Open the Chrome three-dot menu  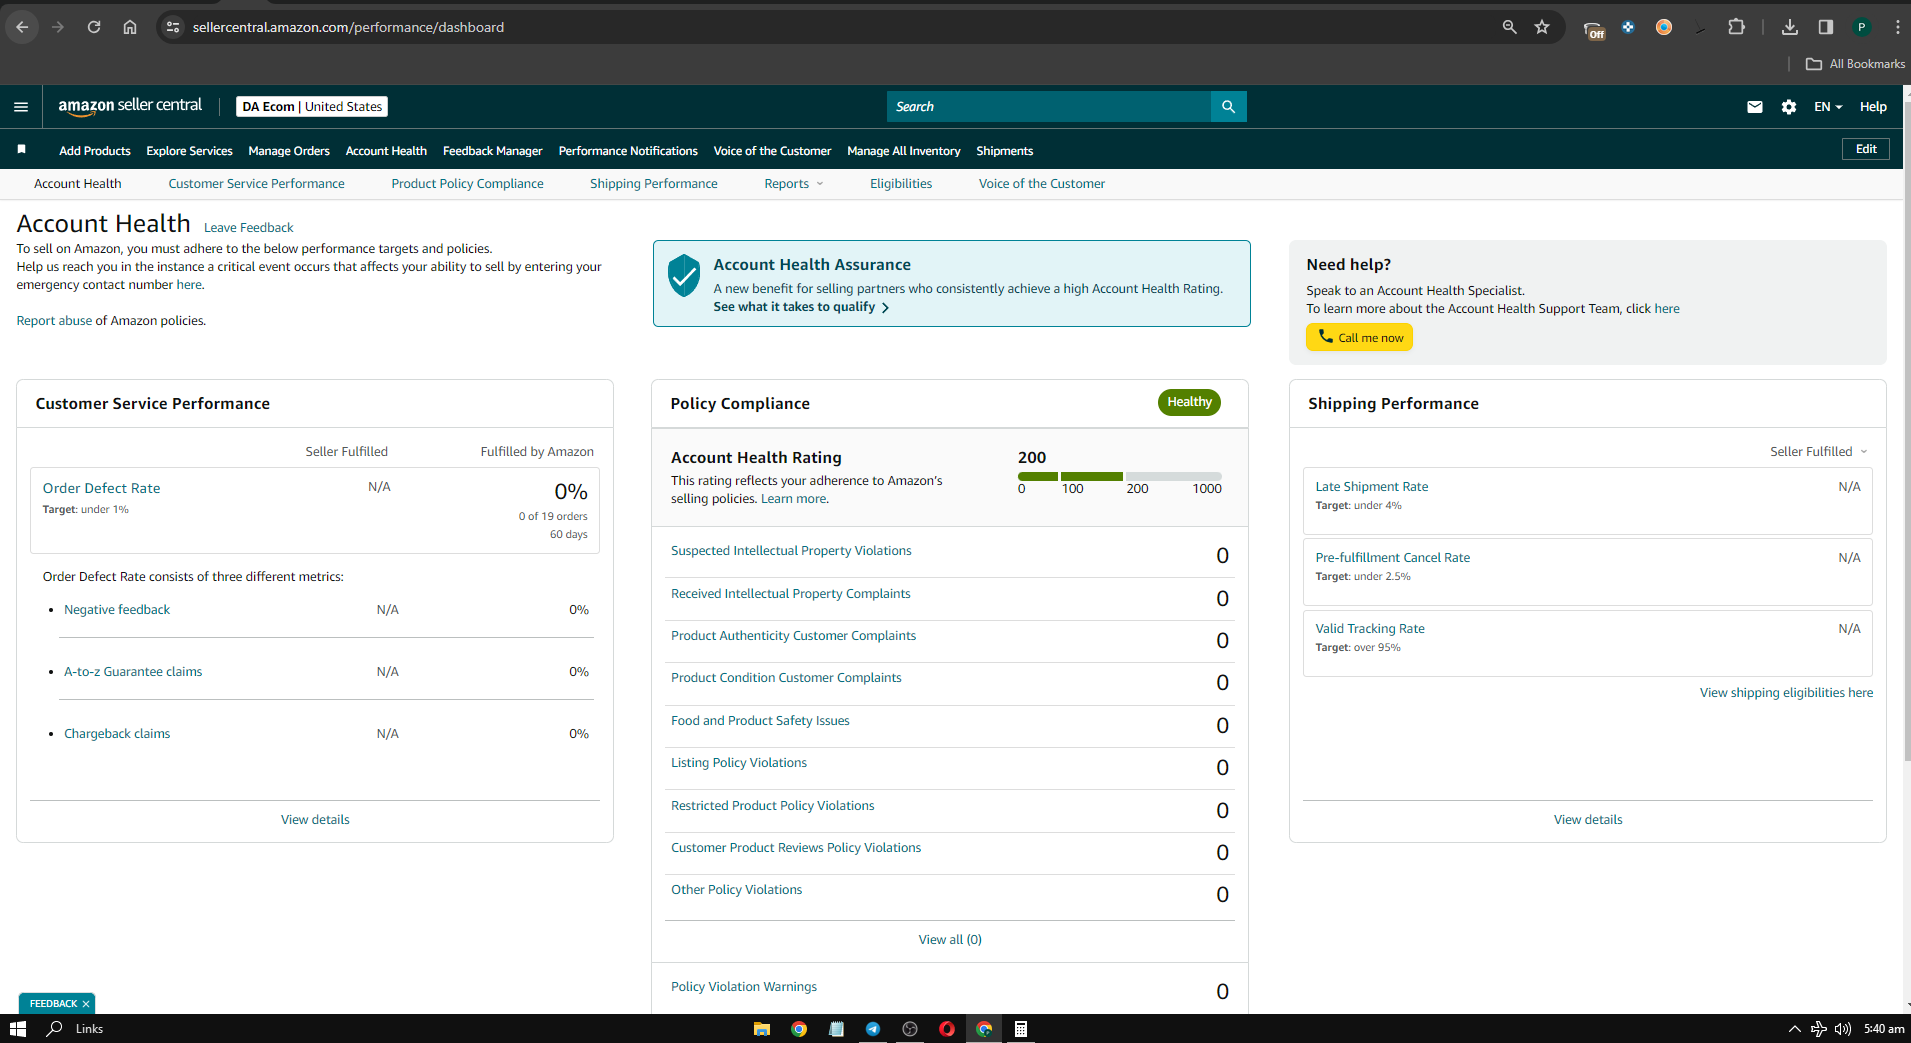click(1897, 27)
